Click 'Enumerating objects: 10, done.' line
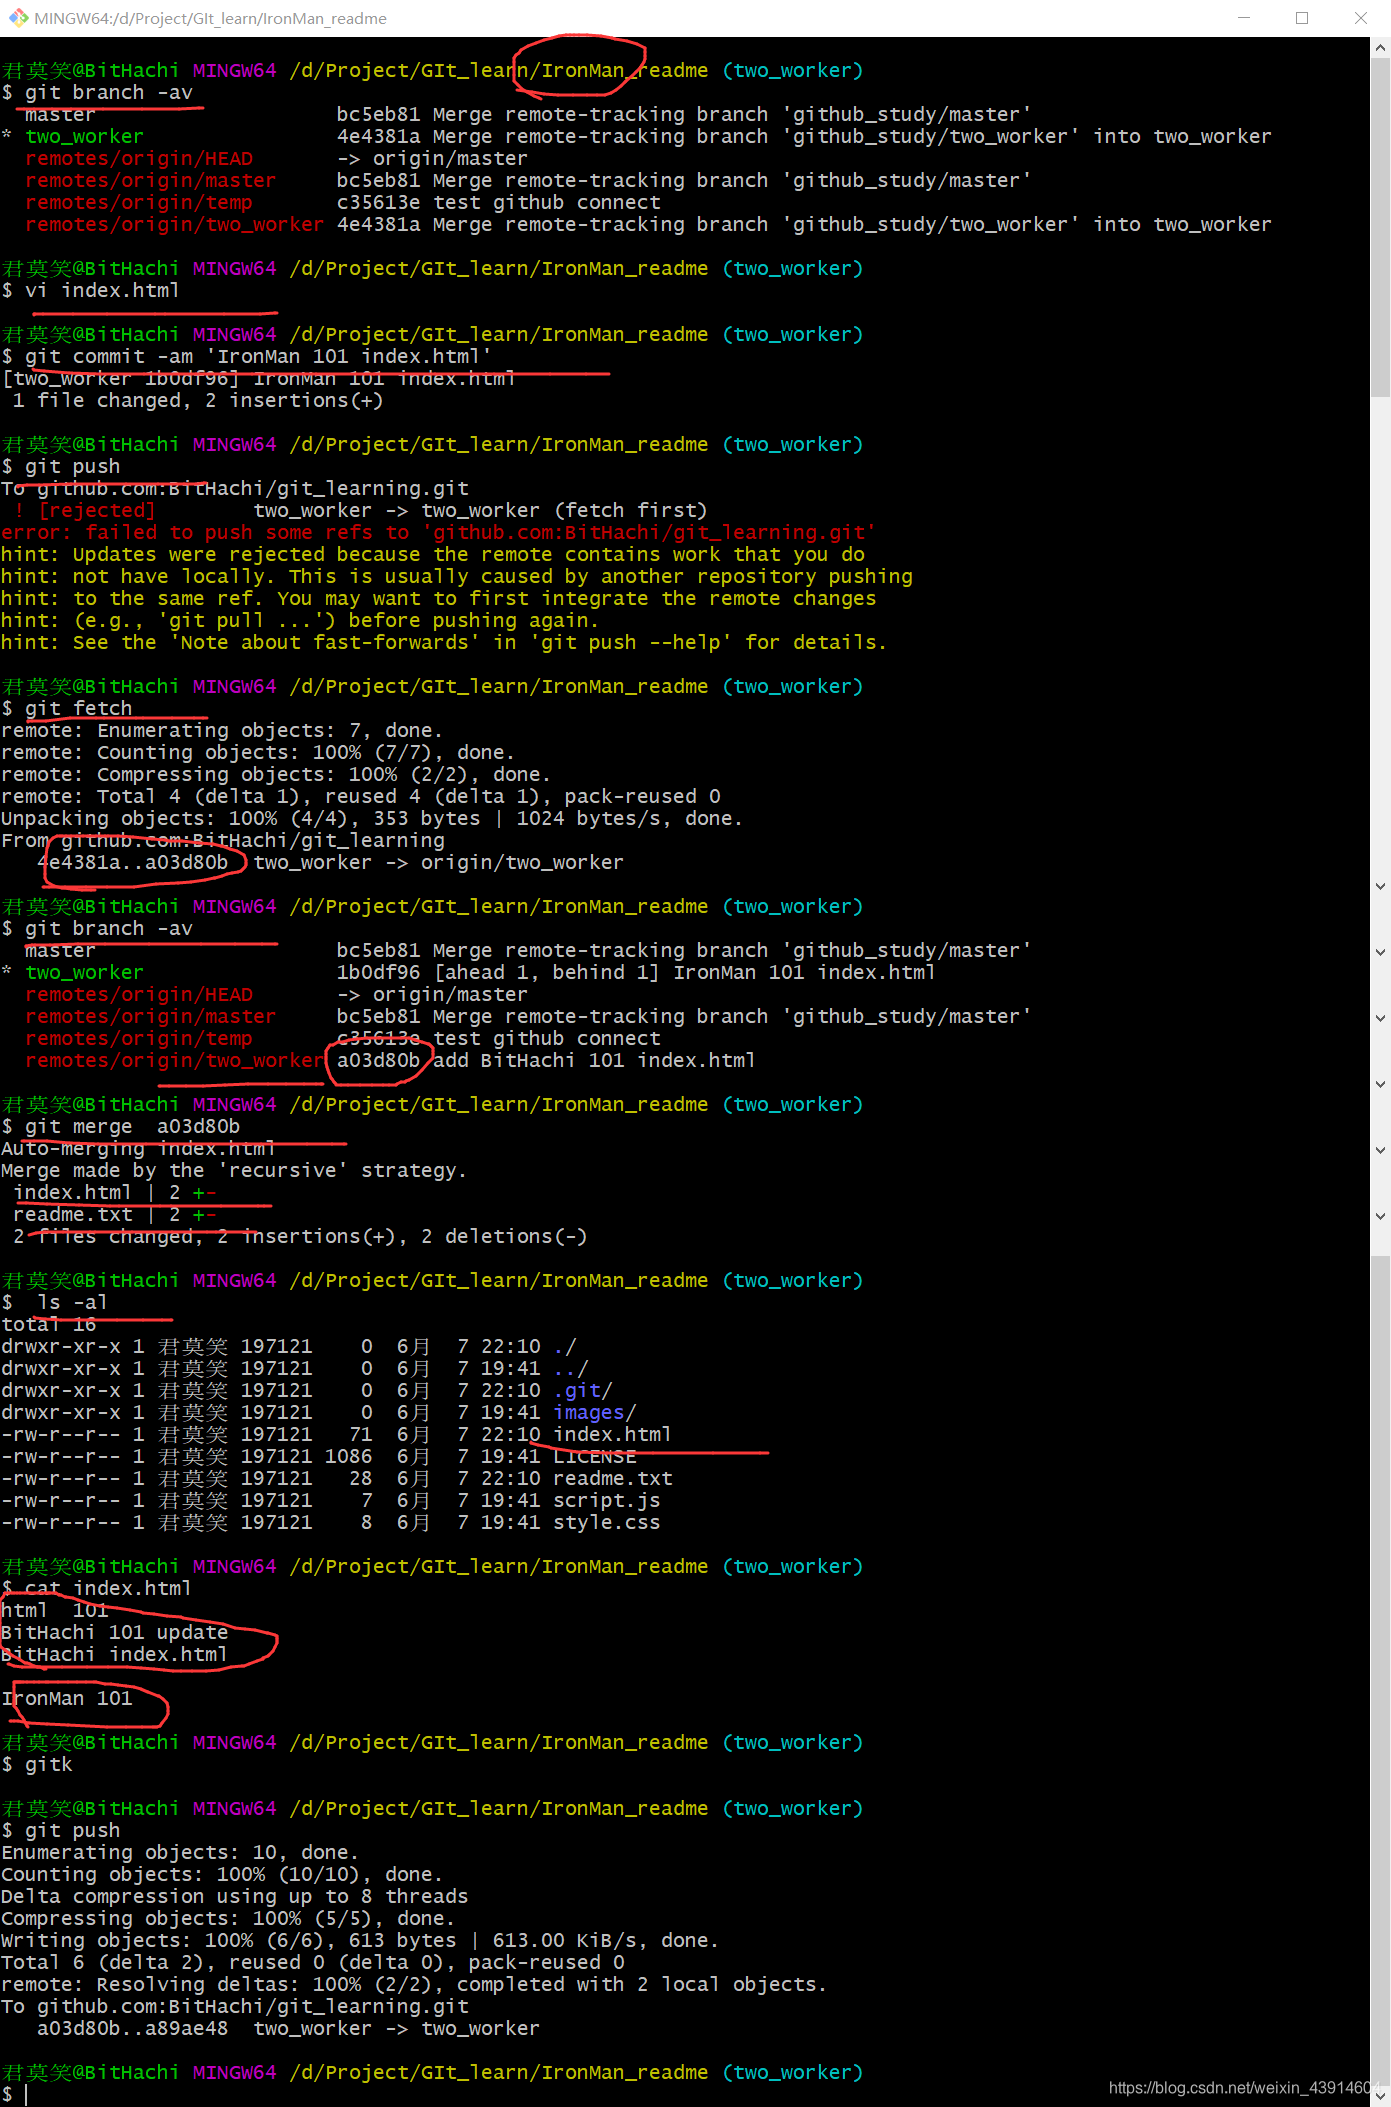 180,1852
